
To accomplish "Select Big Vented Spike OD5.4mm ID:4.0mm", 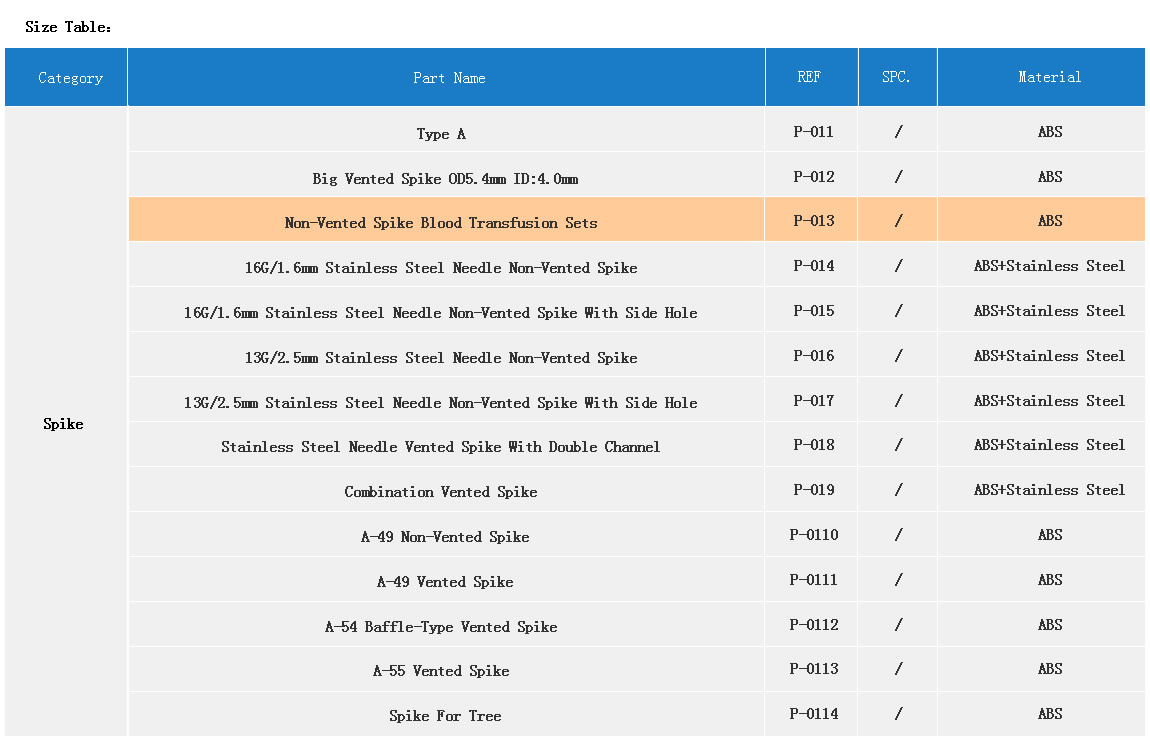I will pyautogui.click(x=445, y=179).
